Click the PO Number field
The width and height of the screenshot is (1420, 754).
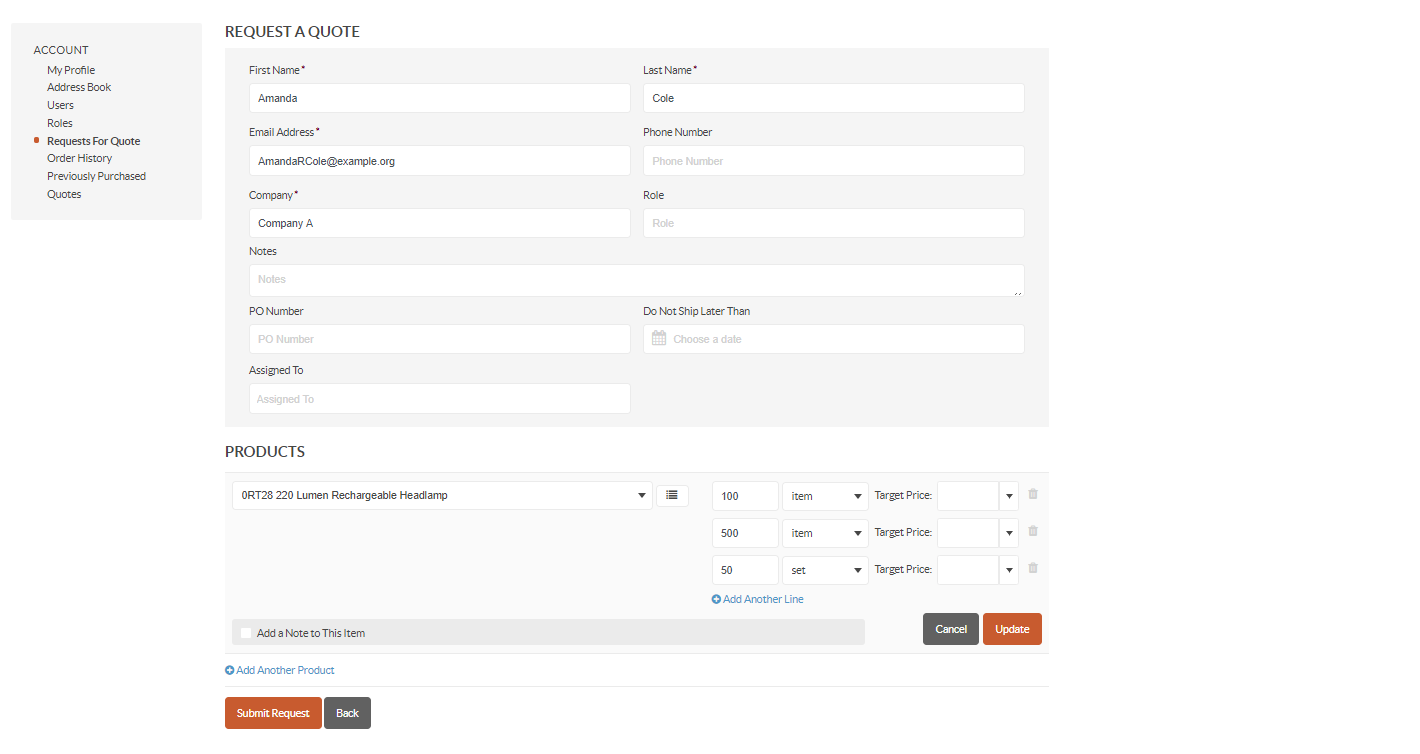coord(440,339)
